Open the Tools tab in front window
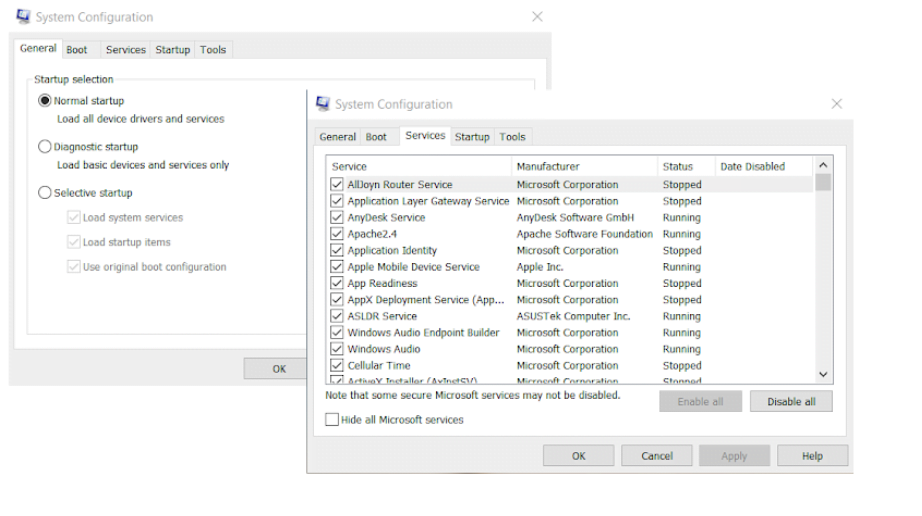 click(x=512, y=137)
